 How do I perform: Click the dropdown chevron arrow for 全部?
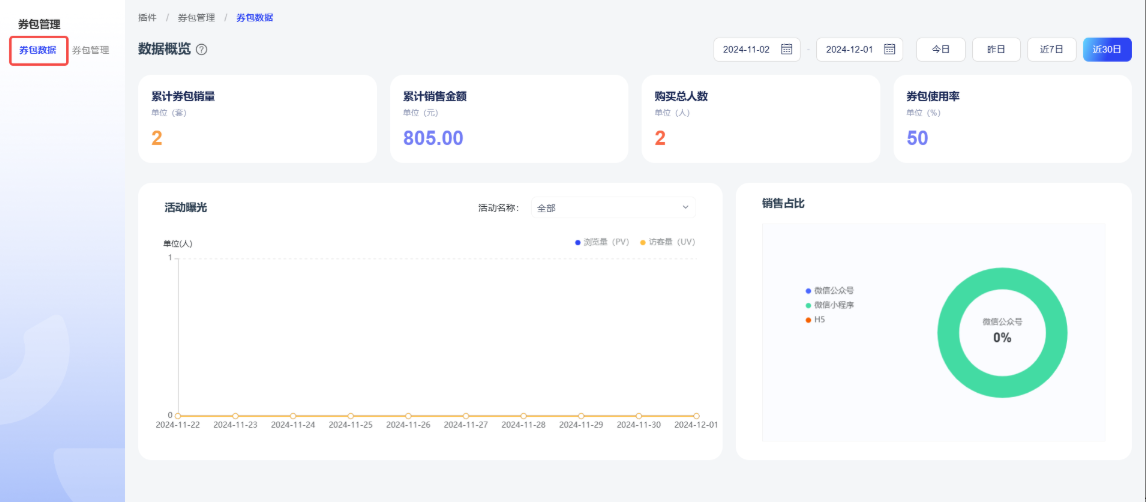click(685, 208)
